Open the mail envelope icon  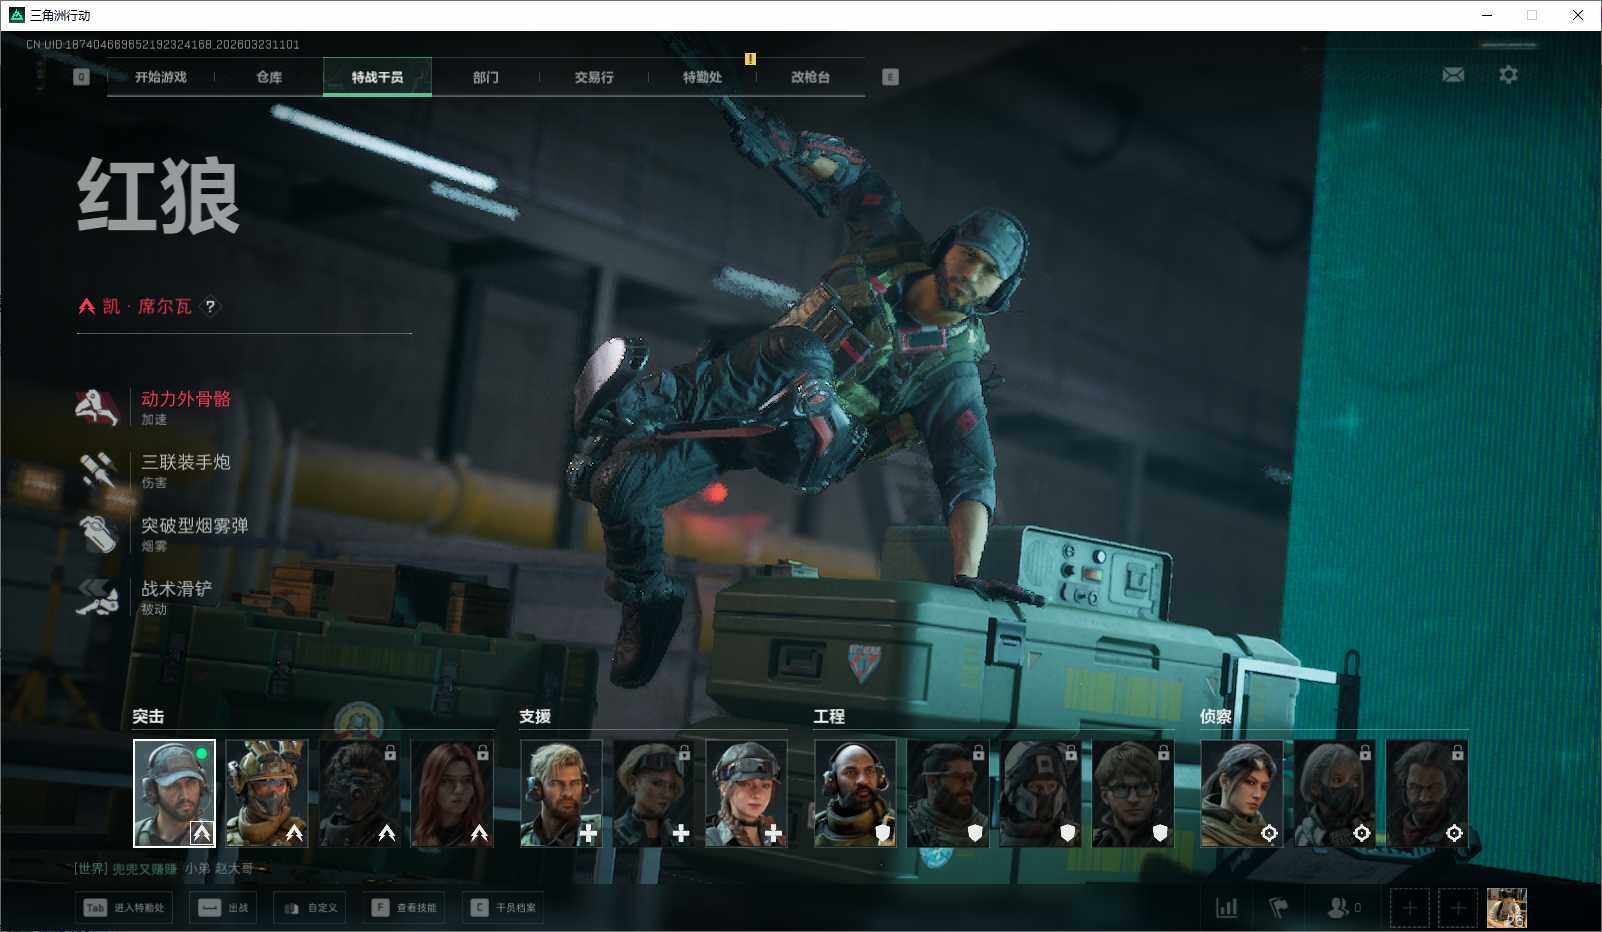click(x=1453, y=75)
